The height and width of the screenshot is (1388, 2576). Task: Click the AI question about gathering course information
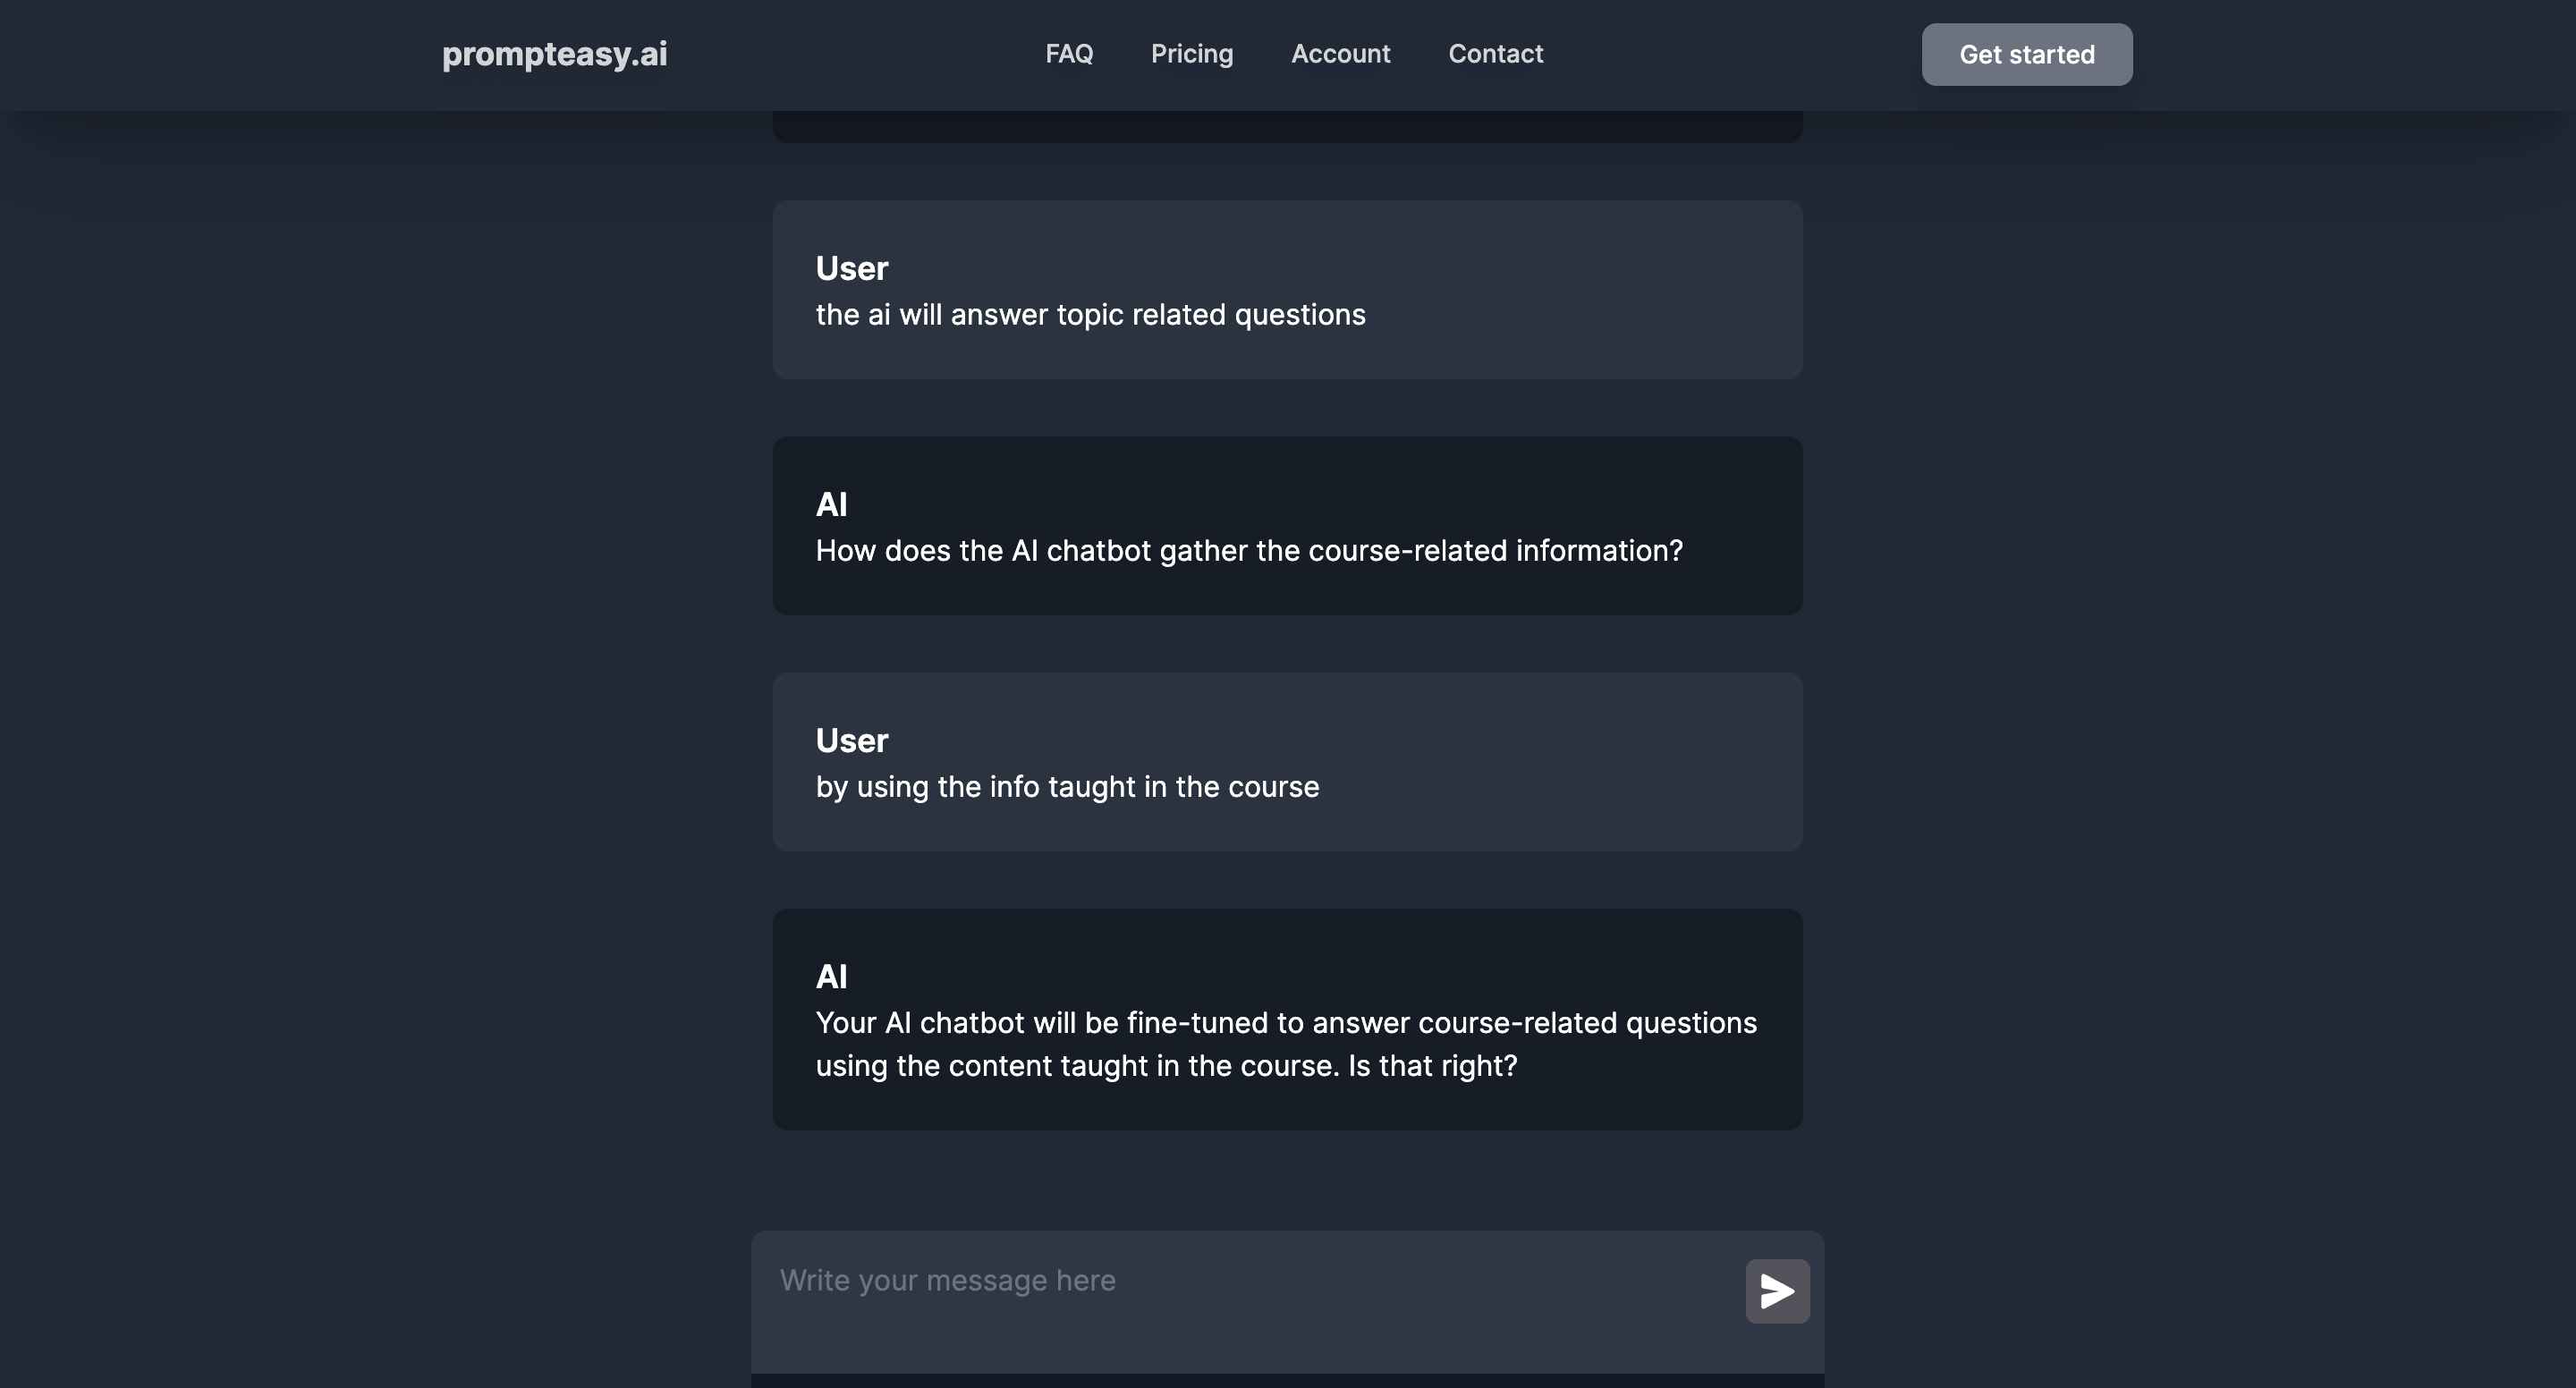coord(1248,551)
